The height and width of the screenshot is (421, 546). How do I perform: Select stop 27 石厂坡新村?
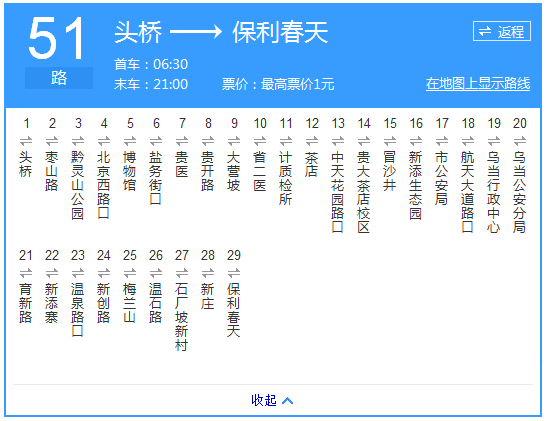tap(182, 317)
